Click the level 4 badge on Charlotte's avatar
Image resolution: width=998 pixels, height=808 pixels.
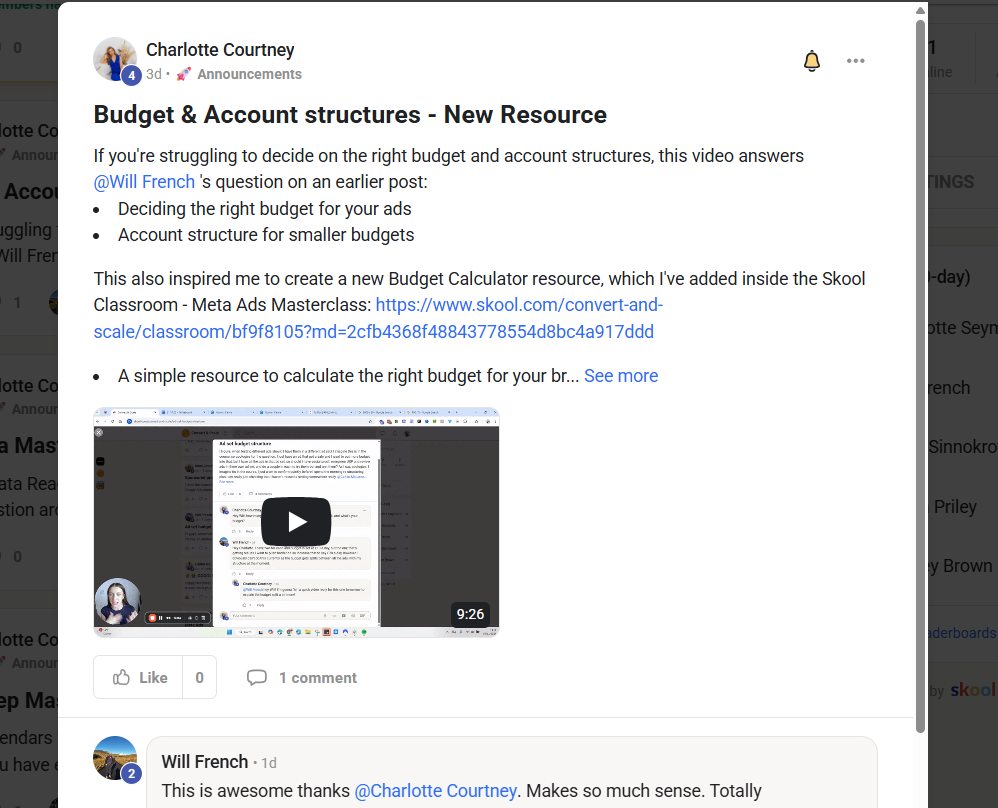tap(131, 75)
